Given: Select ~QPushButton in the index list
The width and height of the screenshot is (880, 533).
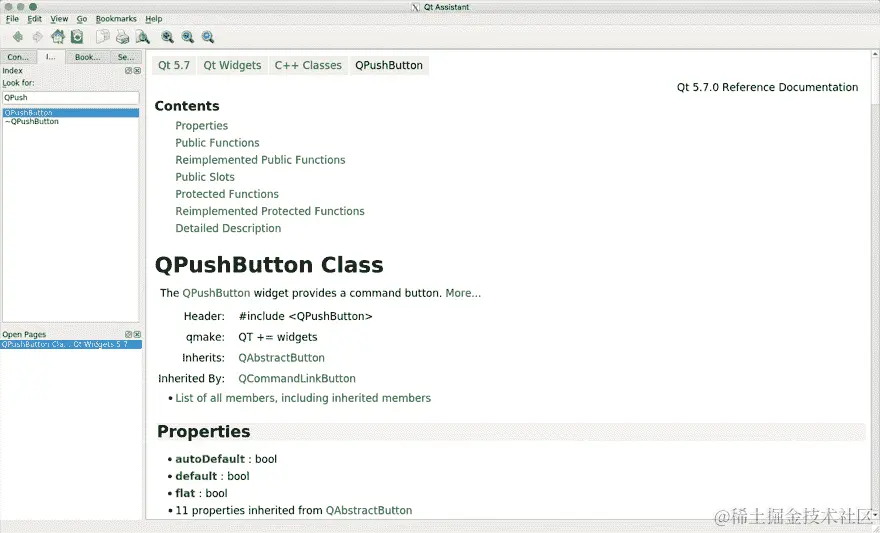Looking at the screenshot, I should (71, 121).
